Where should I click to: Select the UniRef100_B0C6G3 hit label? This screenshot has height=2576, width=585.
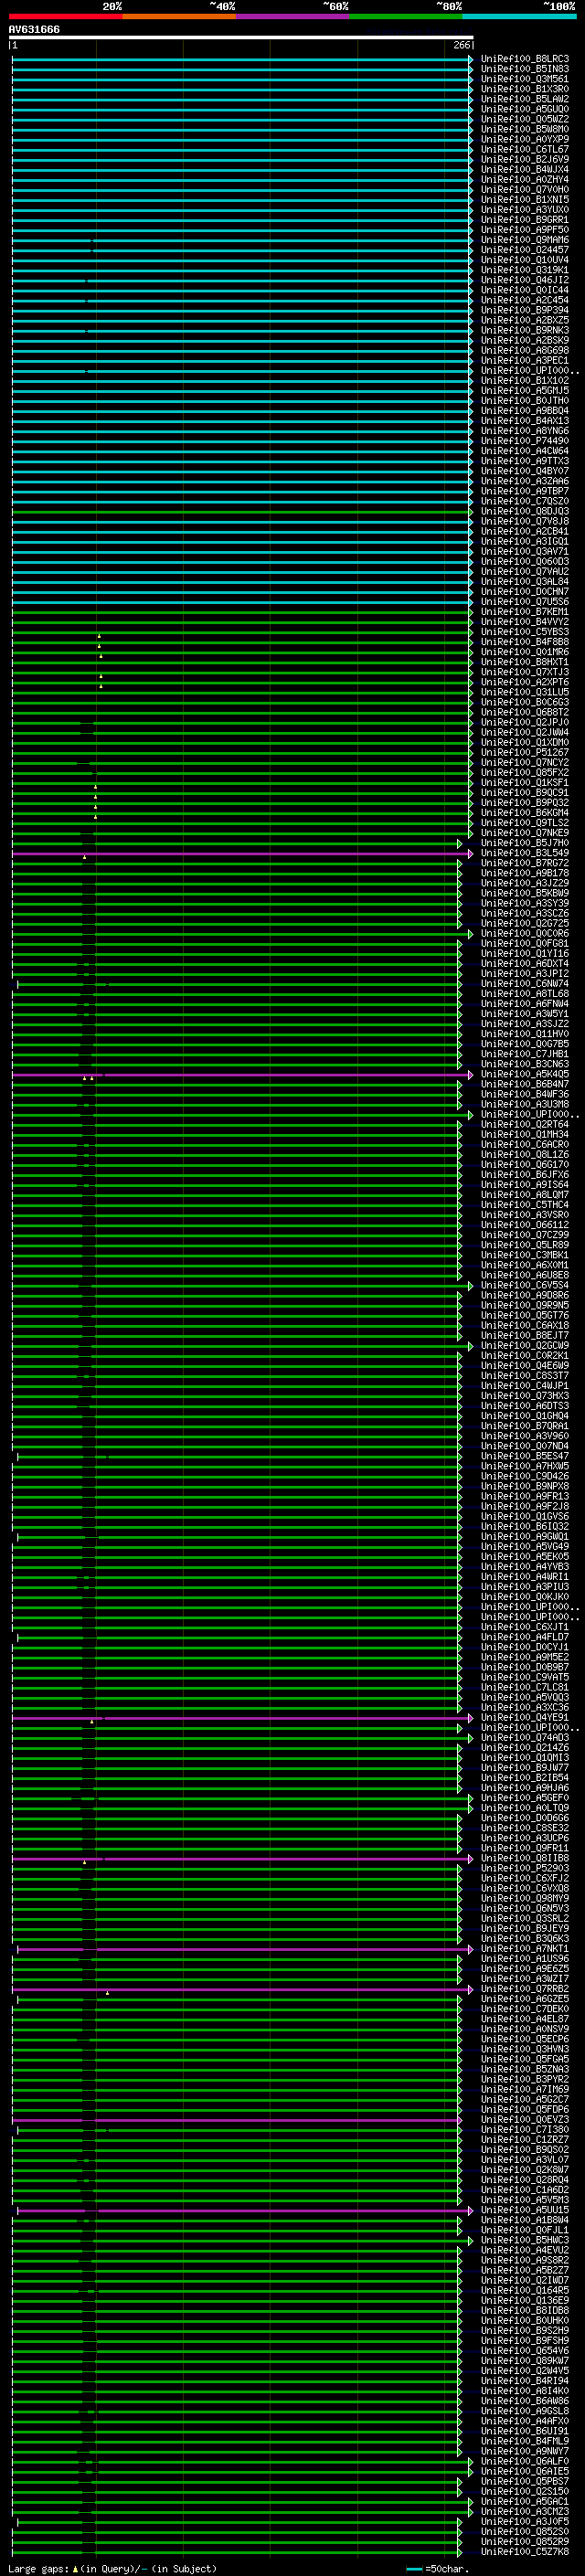pyautogui.click(x=525, y=702)
